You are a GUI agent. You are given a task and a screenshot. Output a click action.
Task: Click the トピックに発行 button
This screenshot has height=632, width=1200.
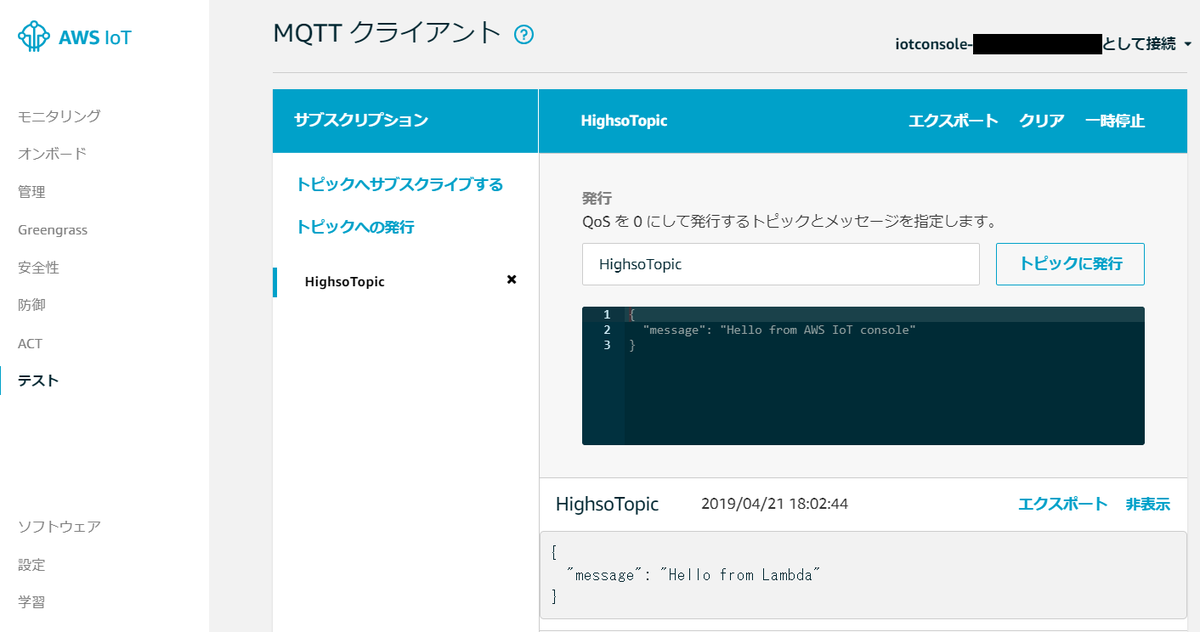coord(1070,264)
